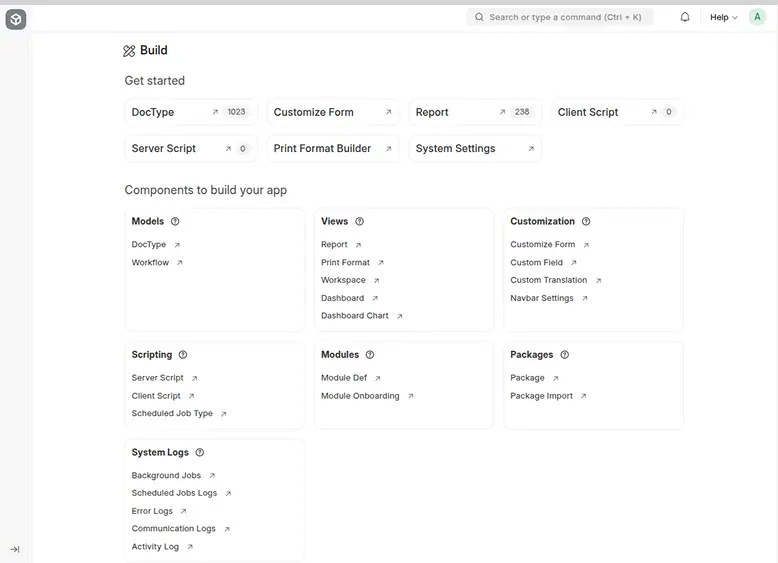Open Activity Log link
The image size is (778, 563).
tap(155, 547)
